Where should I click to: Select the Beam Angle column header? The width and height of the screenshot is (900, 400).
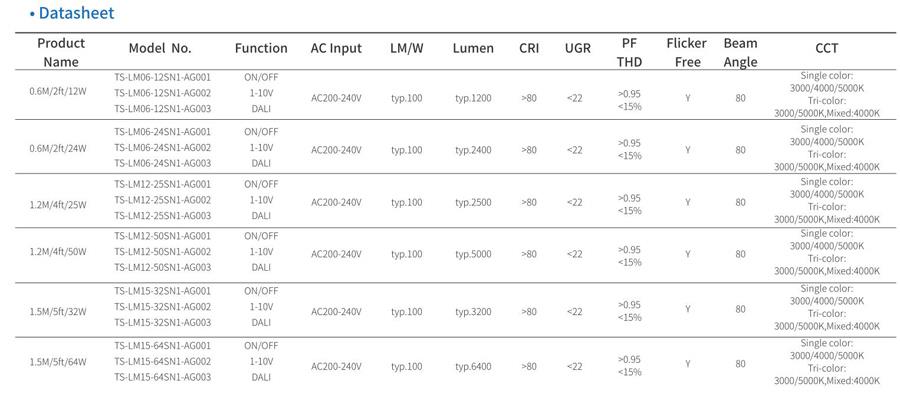pos(740,52)
